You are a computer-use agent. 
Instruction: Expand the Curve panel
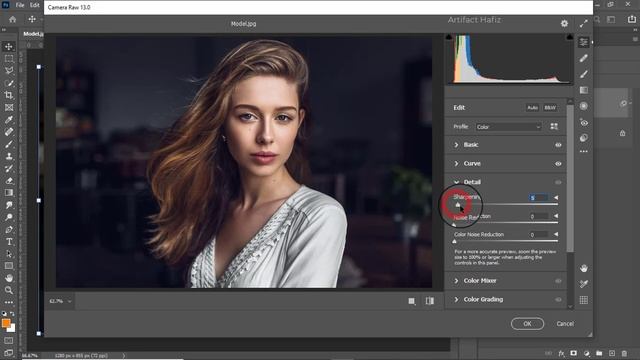pos(456,164)
